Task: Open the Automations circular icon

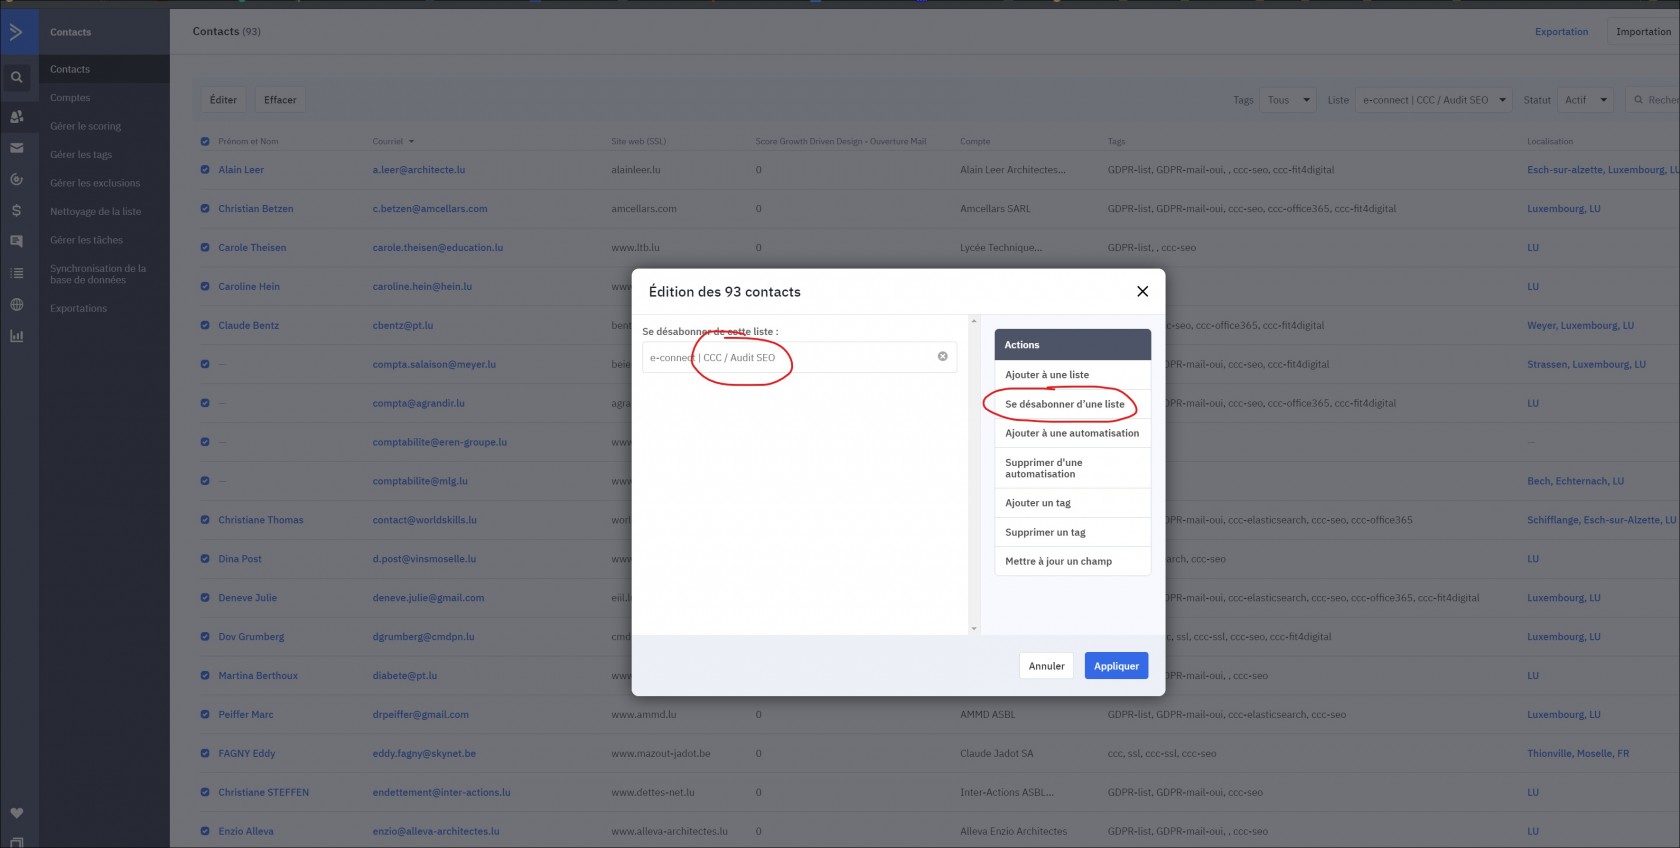Action: coord(16,180)
